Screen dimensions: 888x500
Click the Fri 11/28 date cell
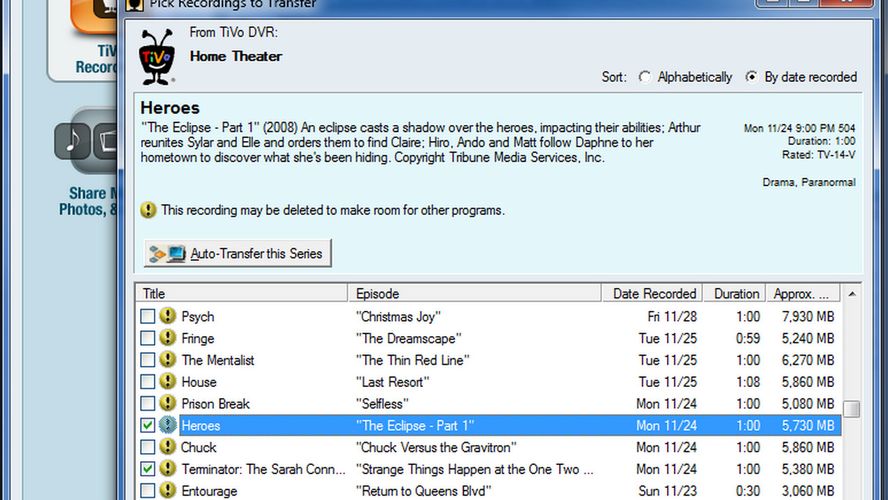pos(672,317)
